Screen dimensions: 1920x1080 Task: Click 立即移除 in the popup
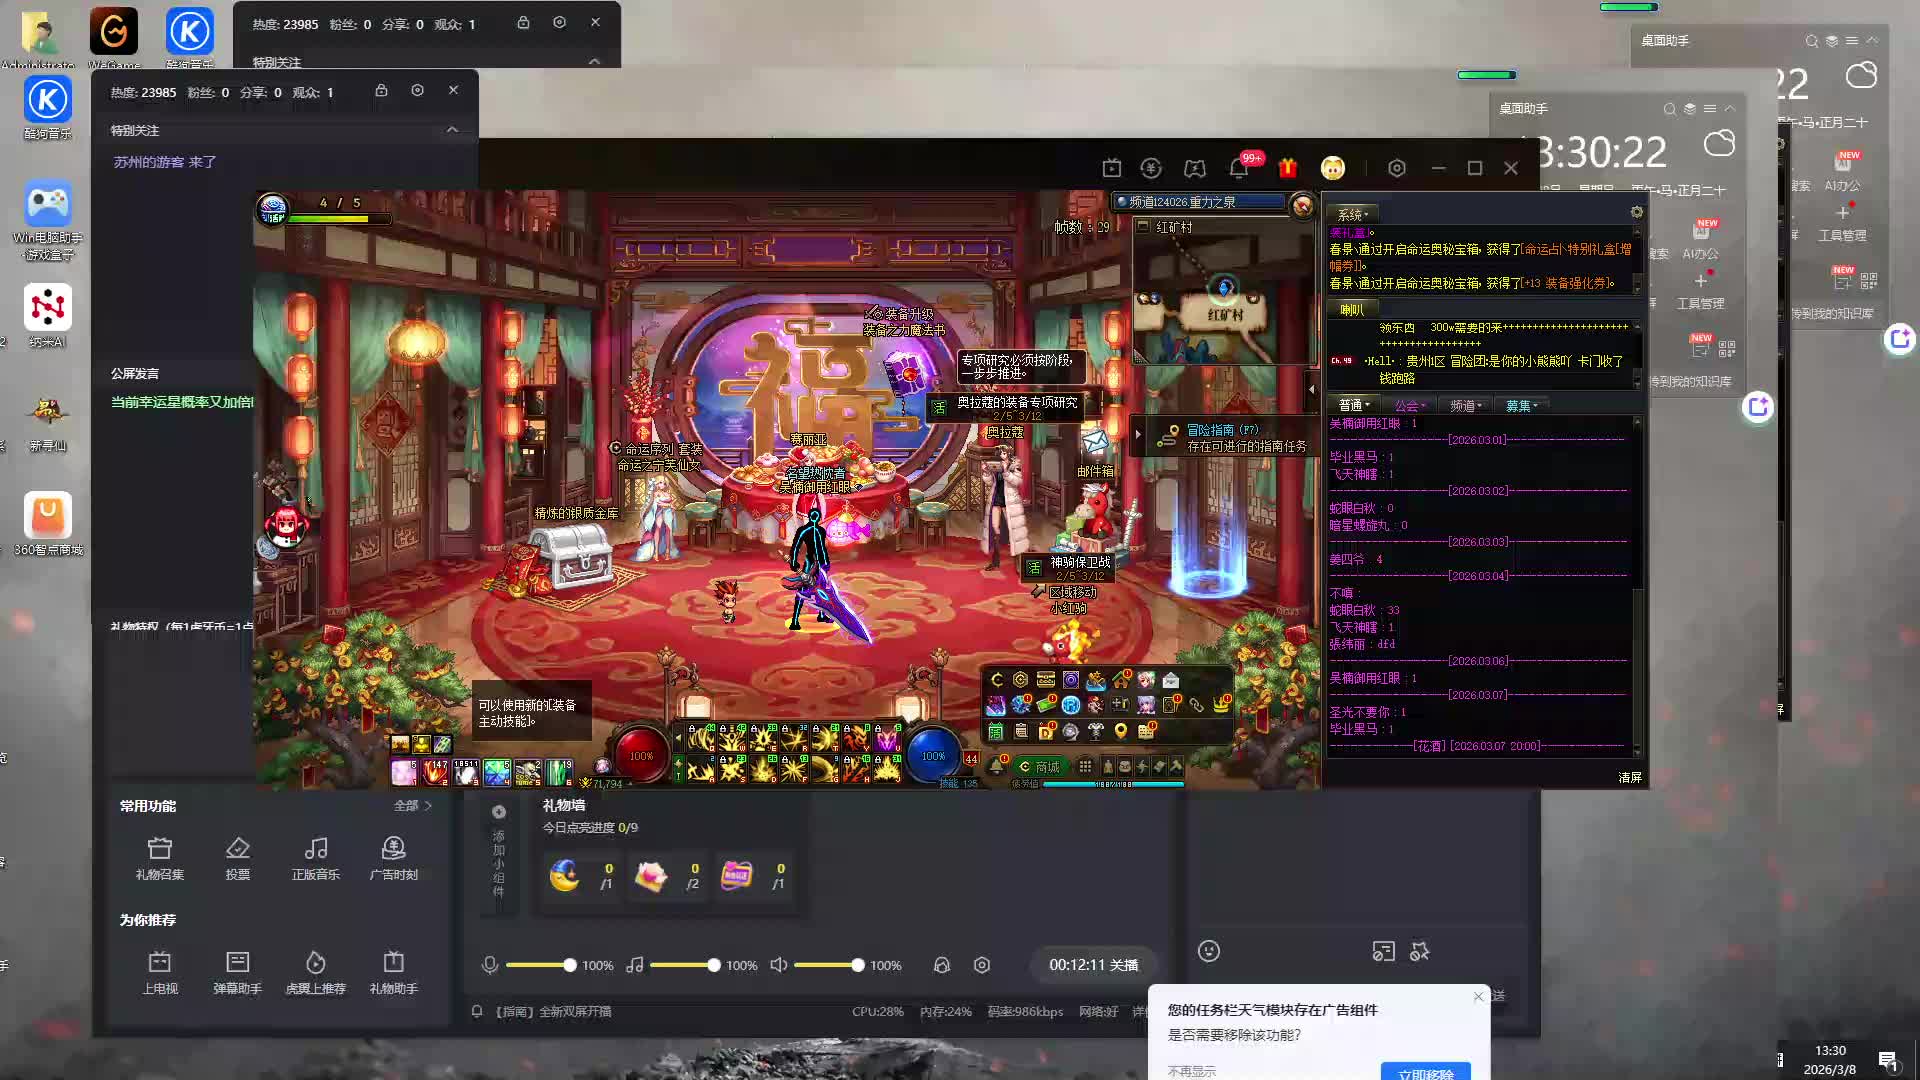[x=1425, y=1072]
